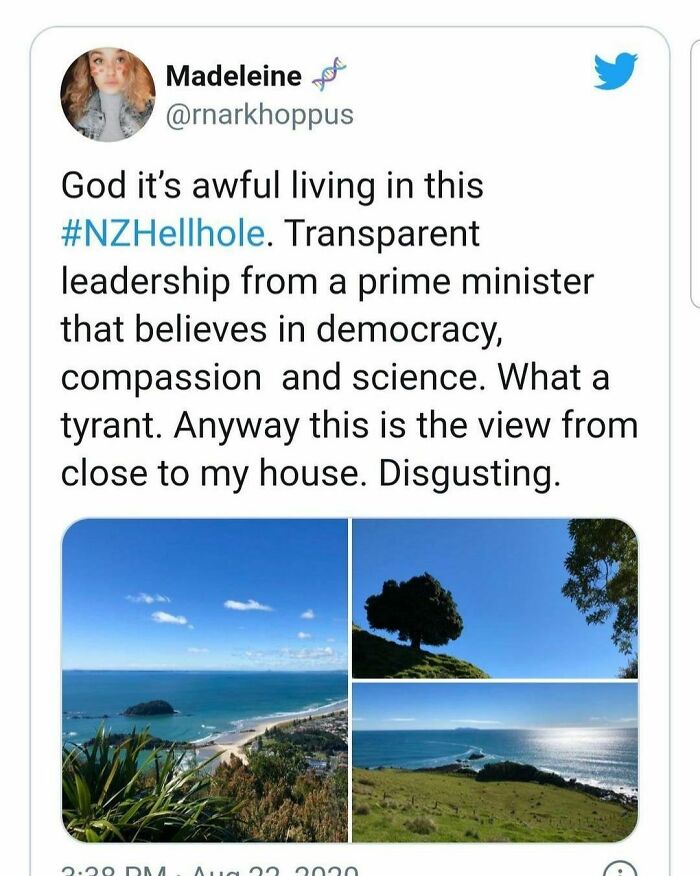
Task: Open the @rnarkhoppus handle link
Action: pos(259,115)
